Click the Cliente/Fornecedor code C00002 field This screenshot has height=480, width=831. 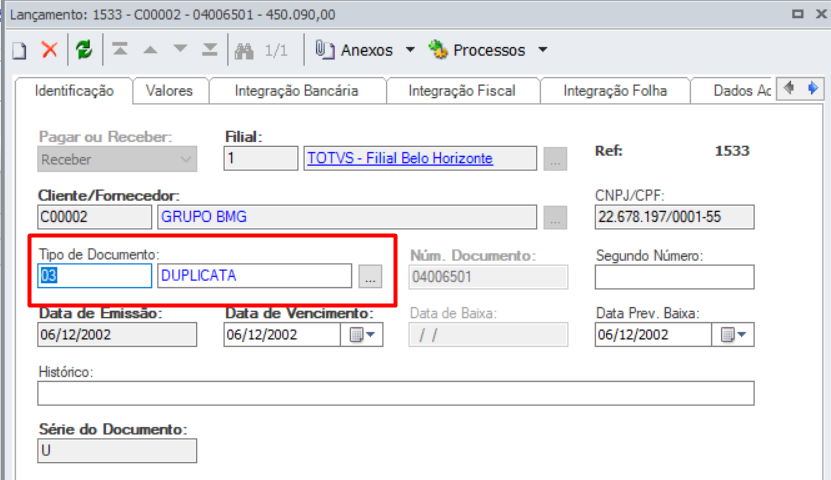[x=94, y=217]
